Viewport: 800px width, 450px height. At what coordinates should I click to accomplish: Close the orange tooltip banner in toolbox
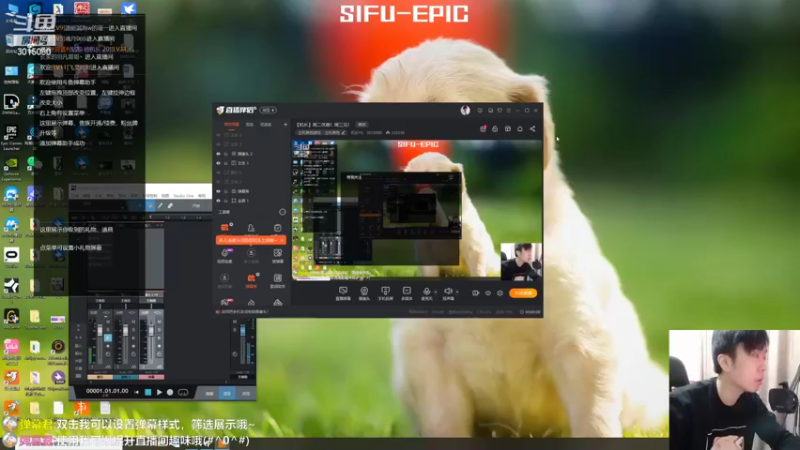(282, 240)
